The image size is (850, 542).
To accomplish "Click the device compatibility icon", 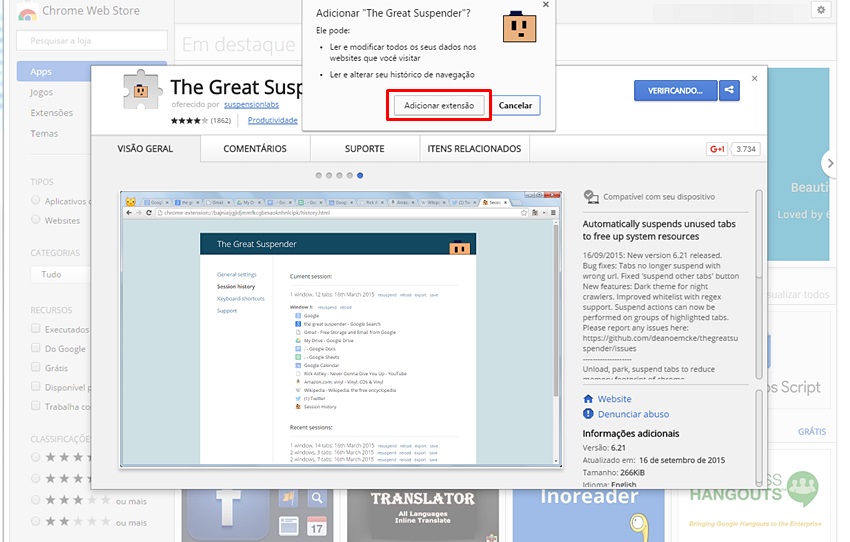I will [x=591, y=197].
